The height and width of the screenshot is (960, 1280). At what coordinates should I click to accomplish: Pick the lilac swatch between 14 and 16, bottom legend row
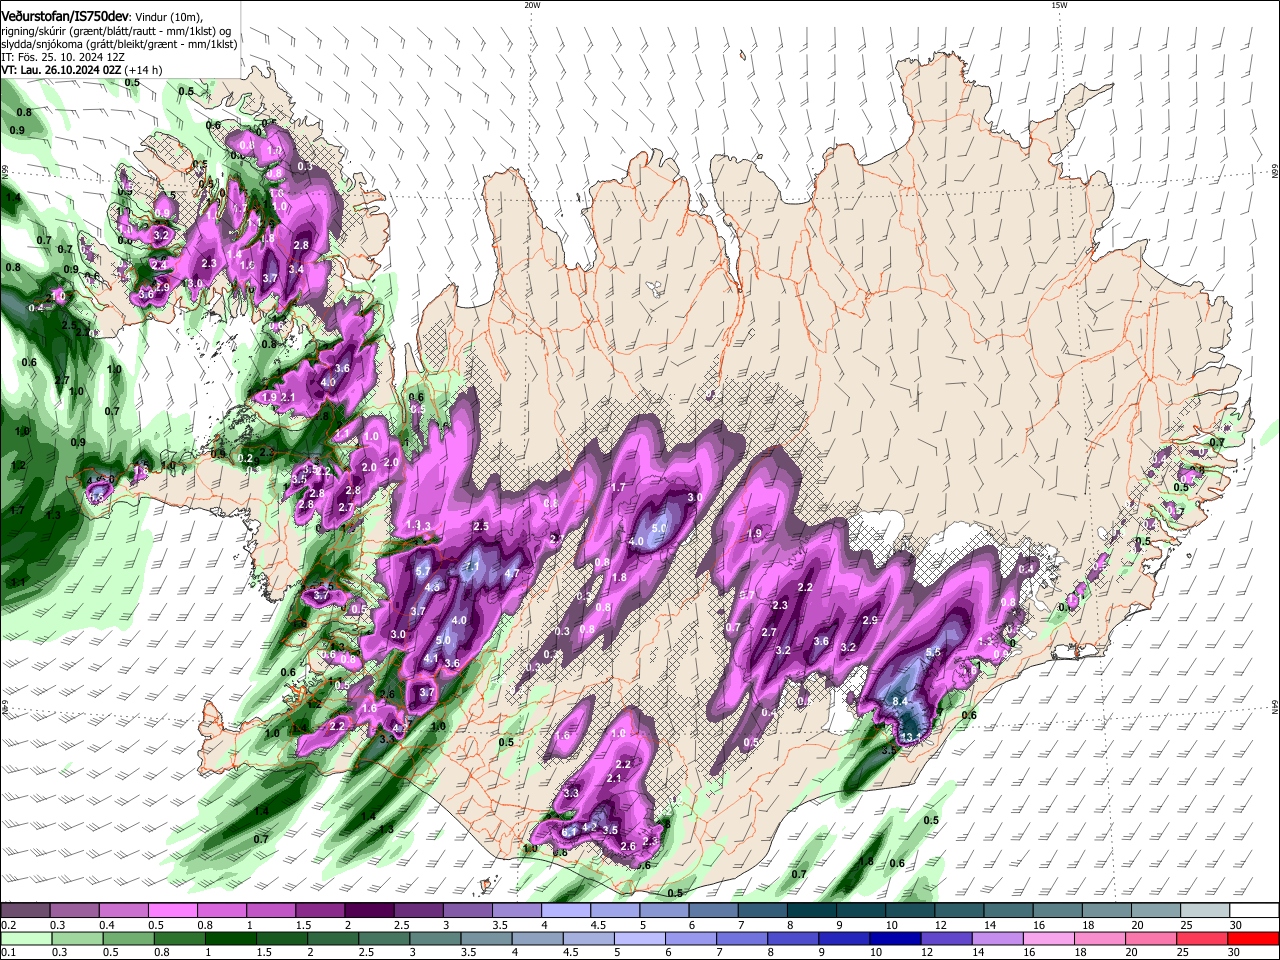1000,938
